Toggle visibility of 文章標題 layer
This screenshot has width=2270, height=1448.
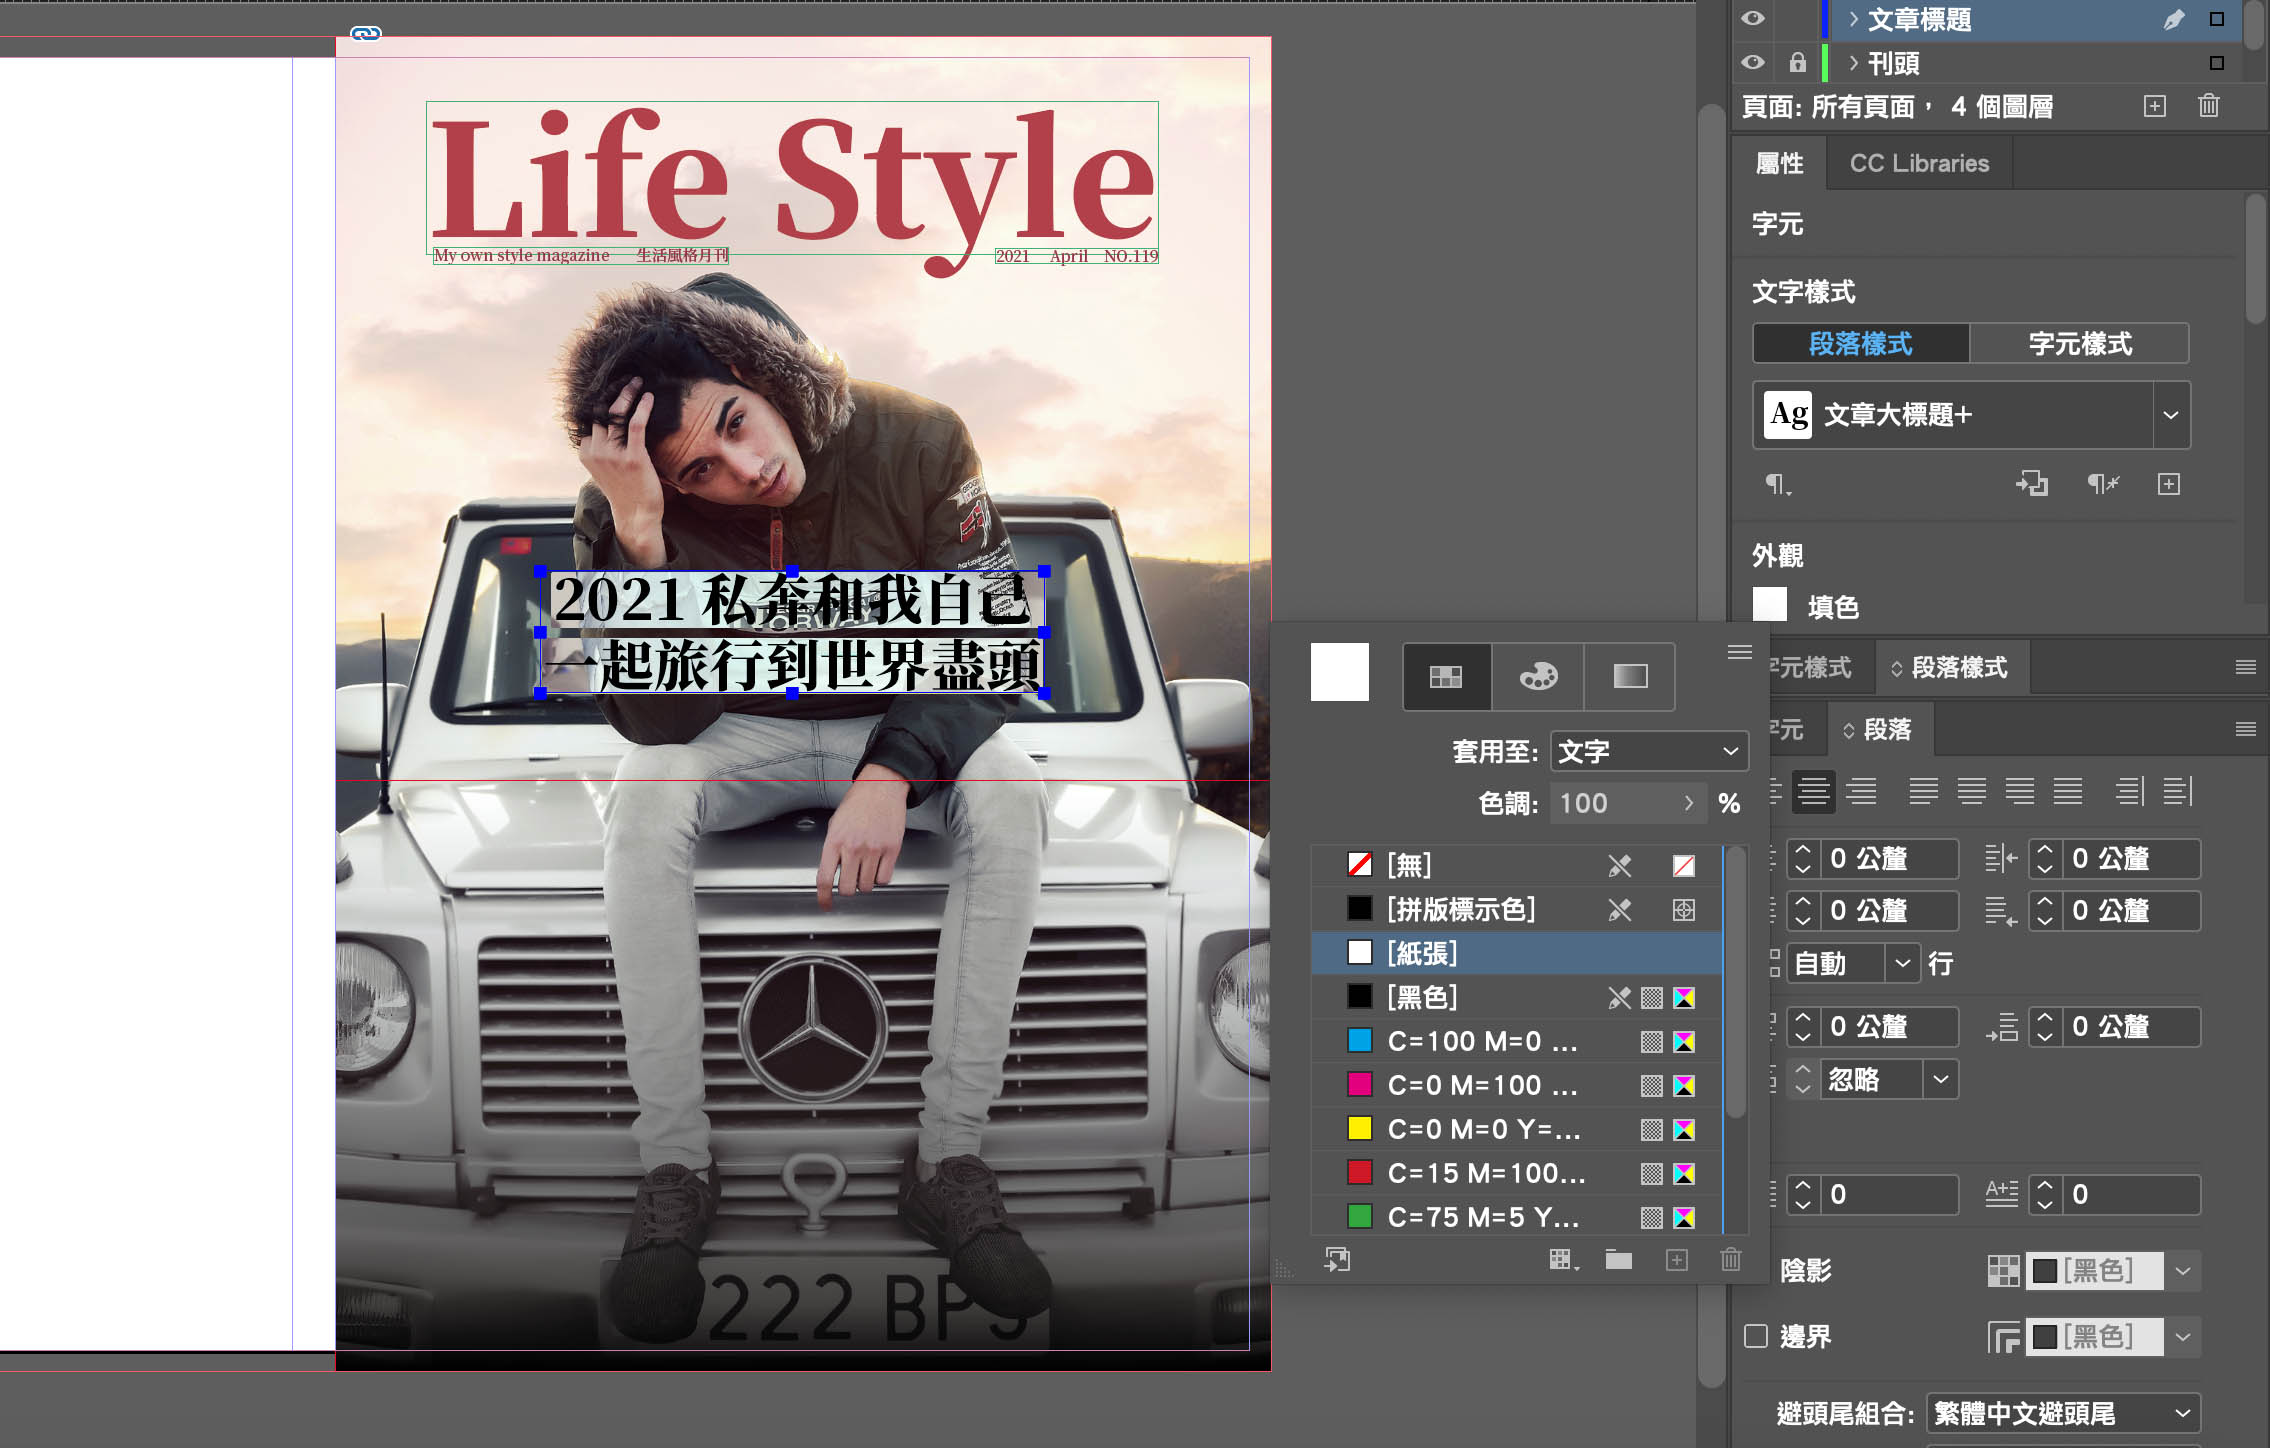click(x=1753, y=19)
